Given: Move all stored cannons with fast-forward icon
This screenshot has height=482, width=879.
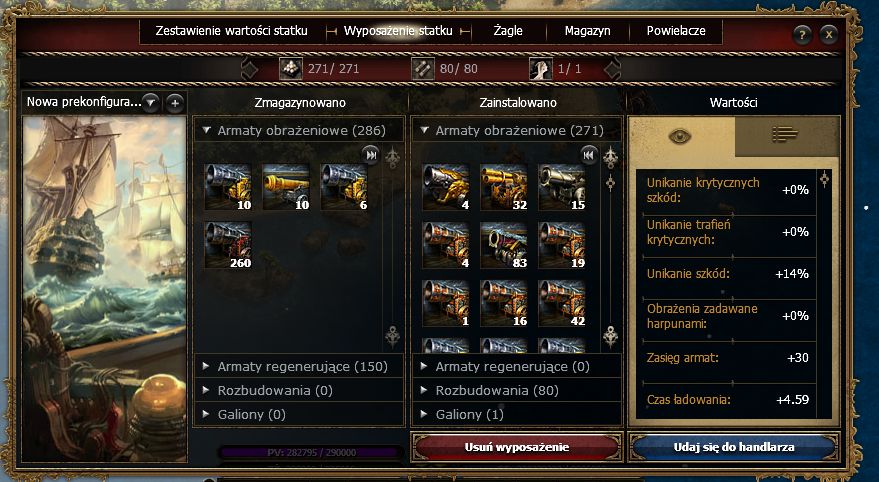Looking at the screenshot, I should 371,155.
